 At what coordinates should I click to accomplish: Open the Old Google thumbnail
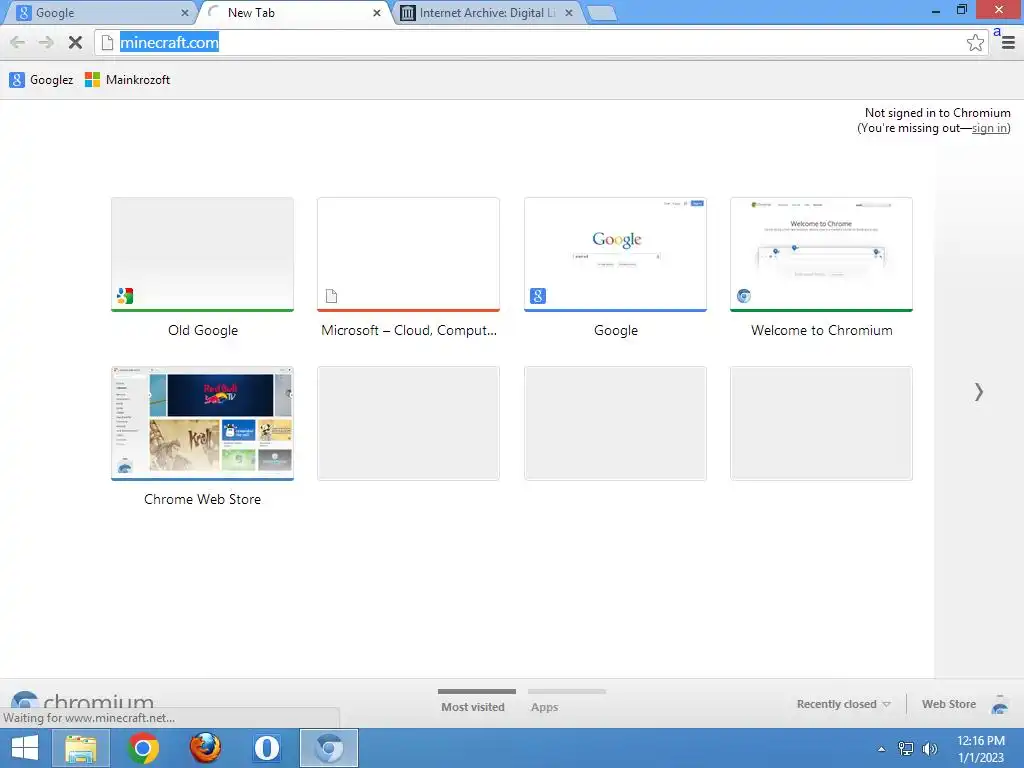pyautogui.click(x=202, y=254)
